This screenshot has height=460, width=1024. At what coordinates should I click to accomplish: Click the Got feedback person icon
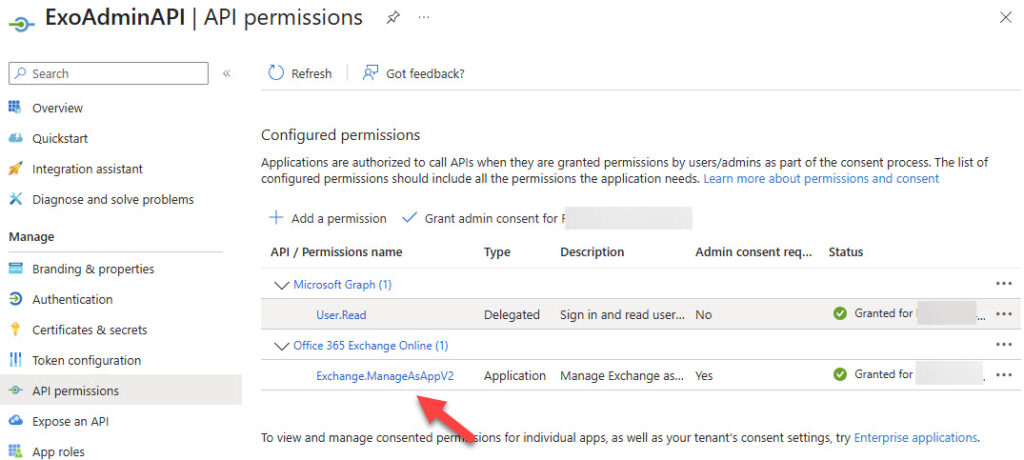tap(370, 73)
